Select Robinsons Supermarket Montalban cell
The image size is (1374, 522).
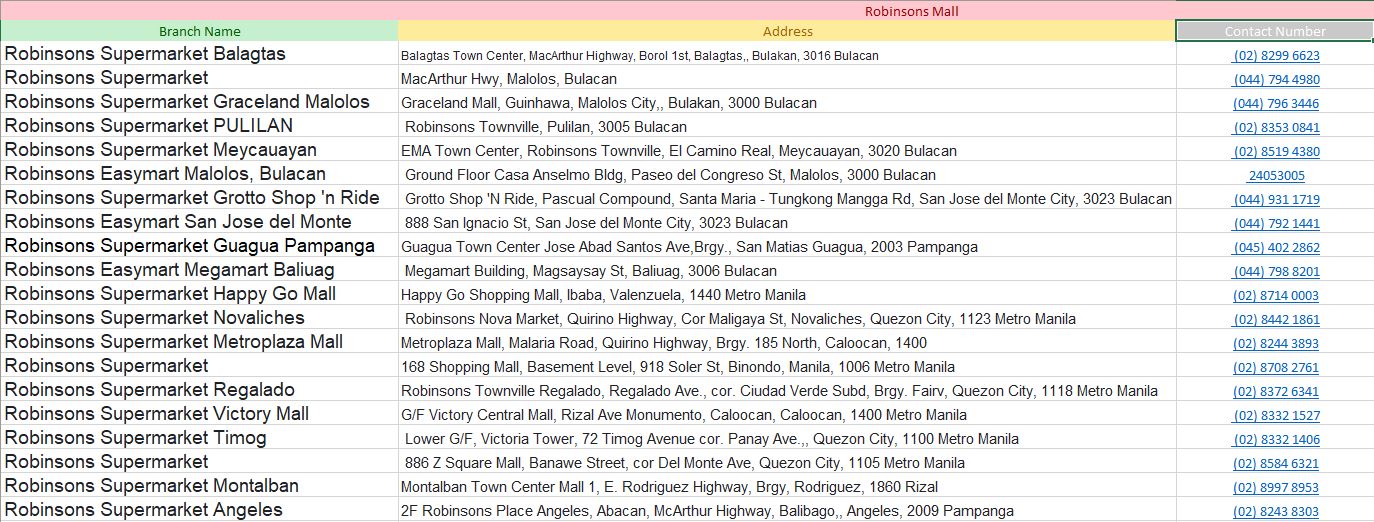pos(199,486)
